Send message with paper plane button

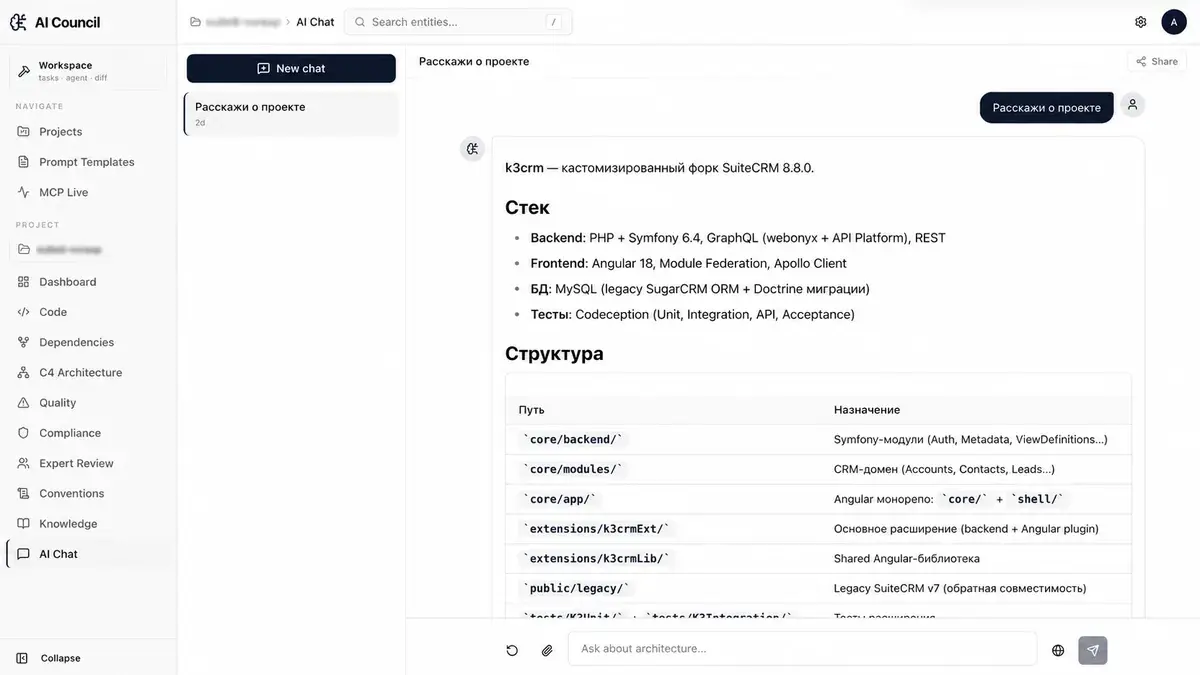click(x=1093, y=650)
